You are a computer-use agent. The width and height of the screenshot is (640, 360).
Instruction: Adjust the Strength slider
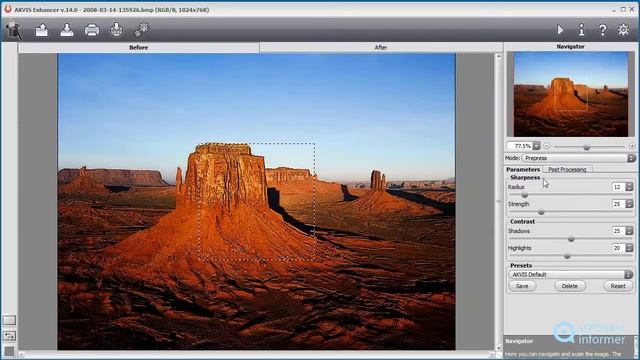point(541,212)
